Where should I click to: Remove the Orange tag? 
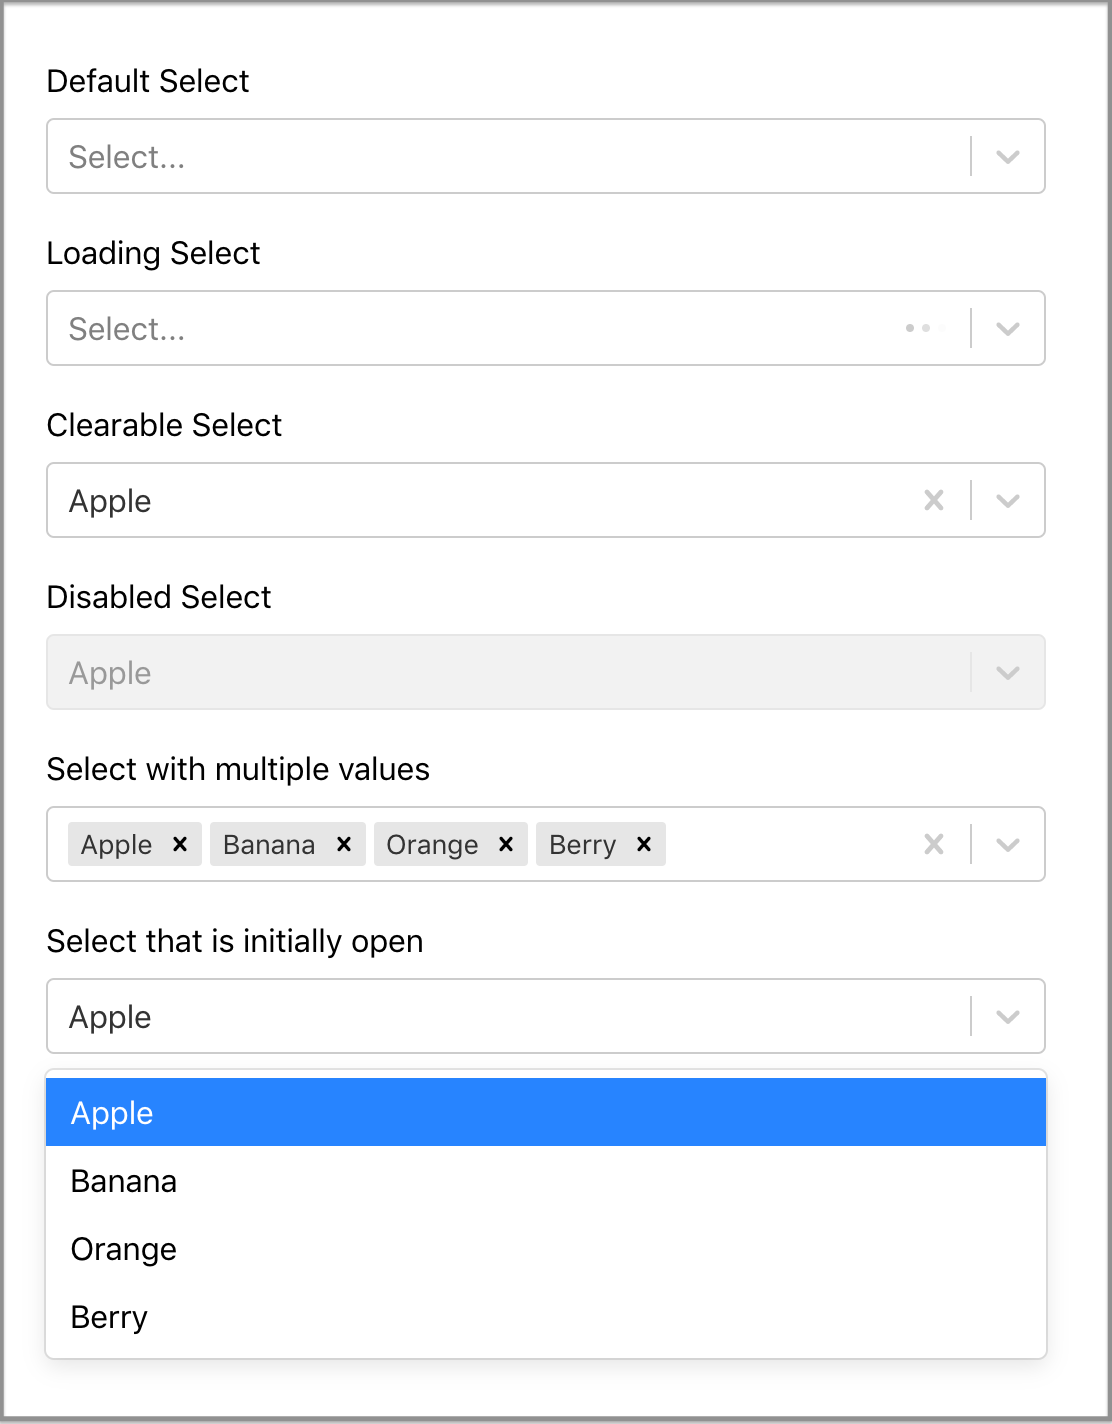pyautogui.click(x=506, y=844)
